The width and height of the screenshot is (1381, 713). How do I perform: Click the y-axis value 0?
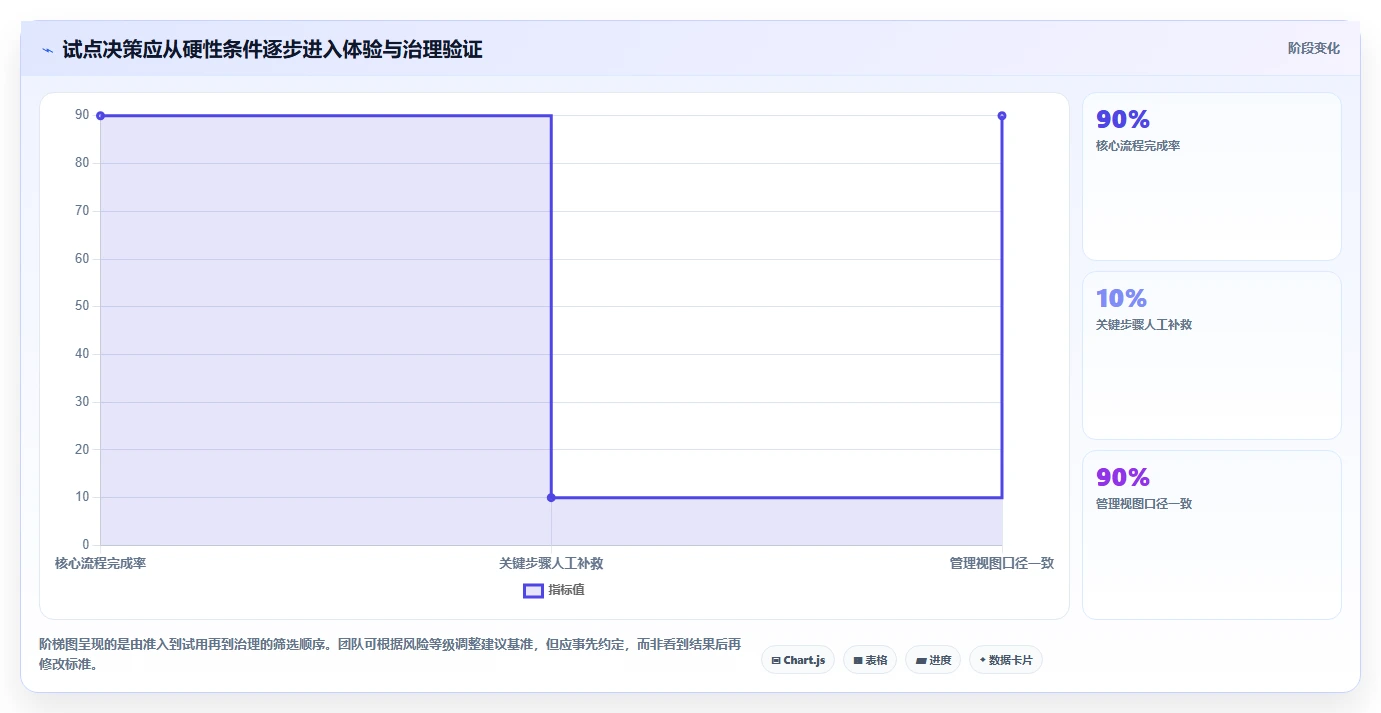85,545
